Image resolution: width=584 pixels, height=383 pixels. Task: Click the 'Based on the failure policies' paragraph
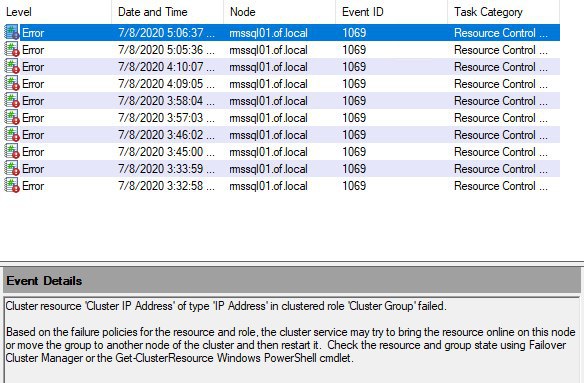coord(291,345)
